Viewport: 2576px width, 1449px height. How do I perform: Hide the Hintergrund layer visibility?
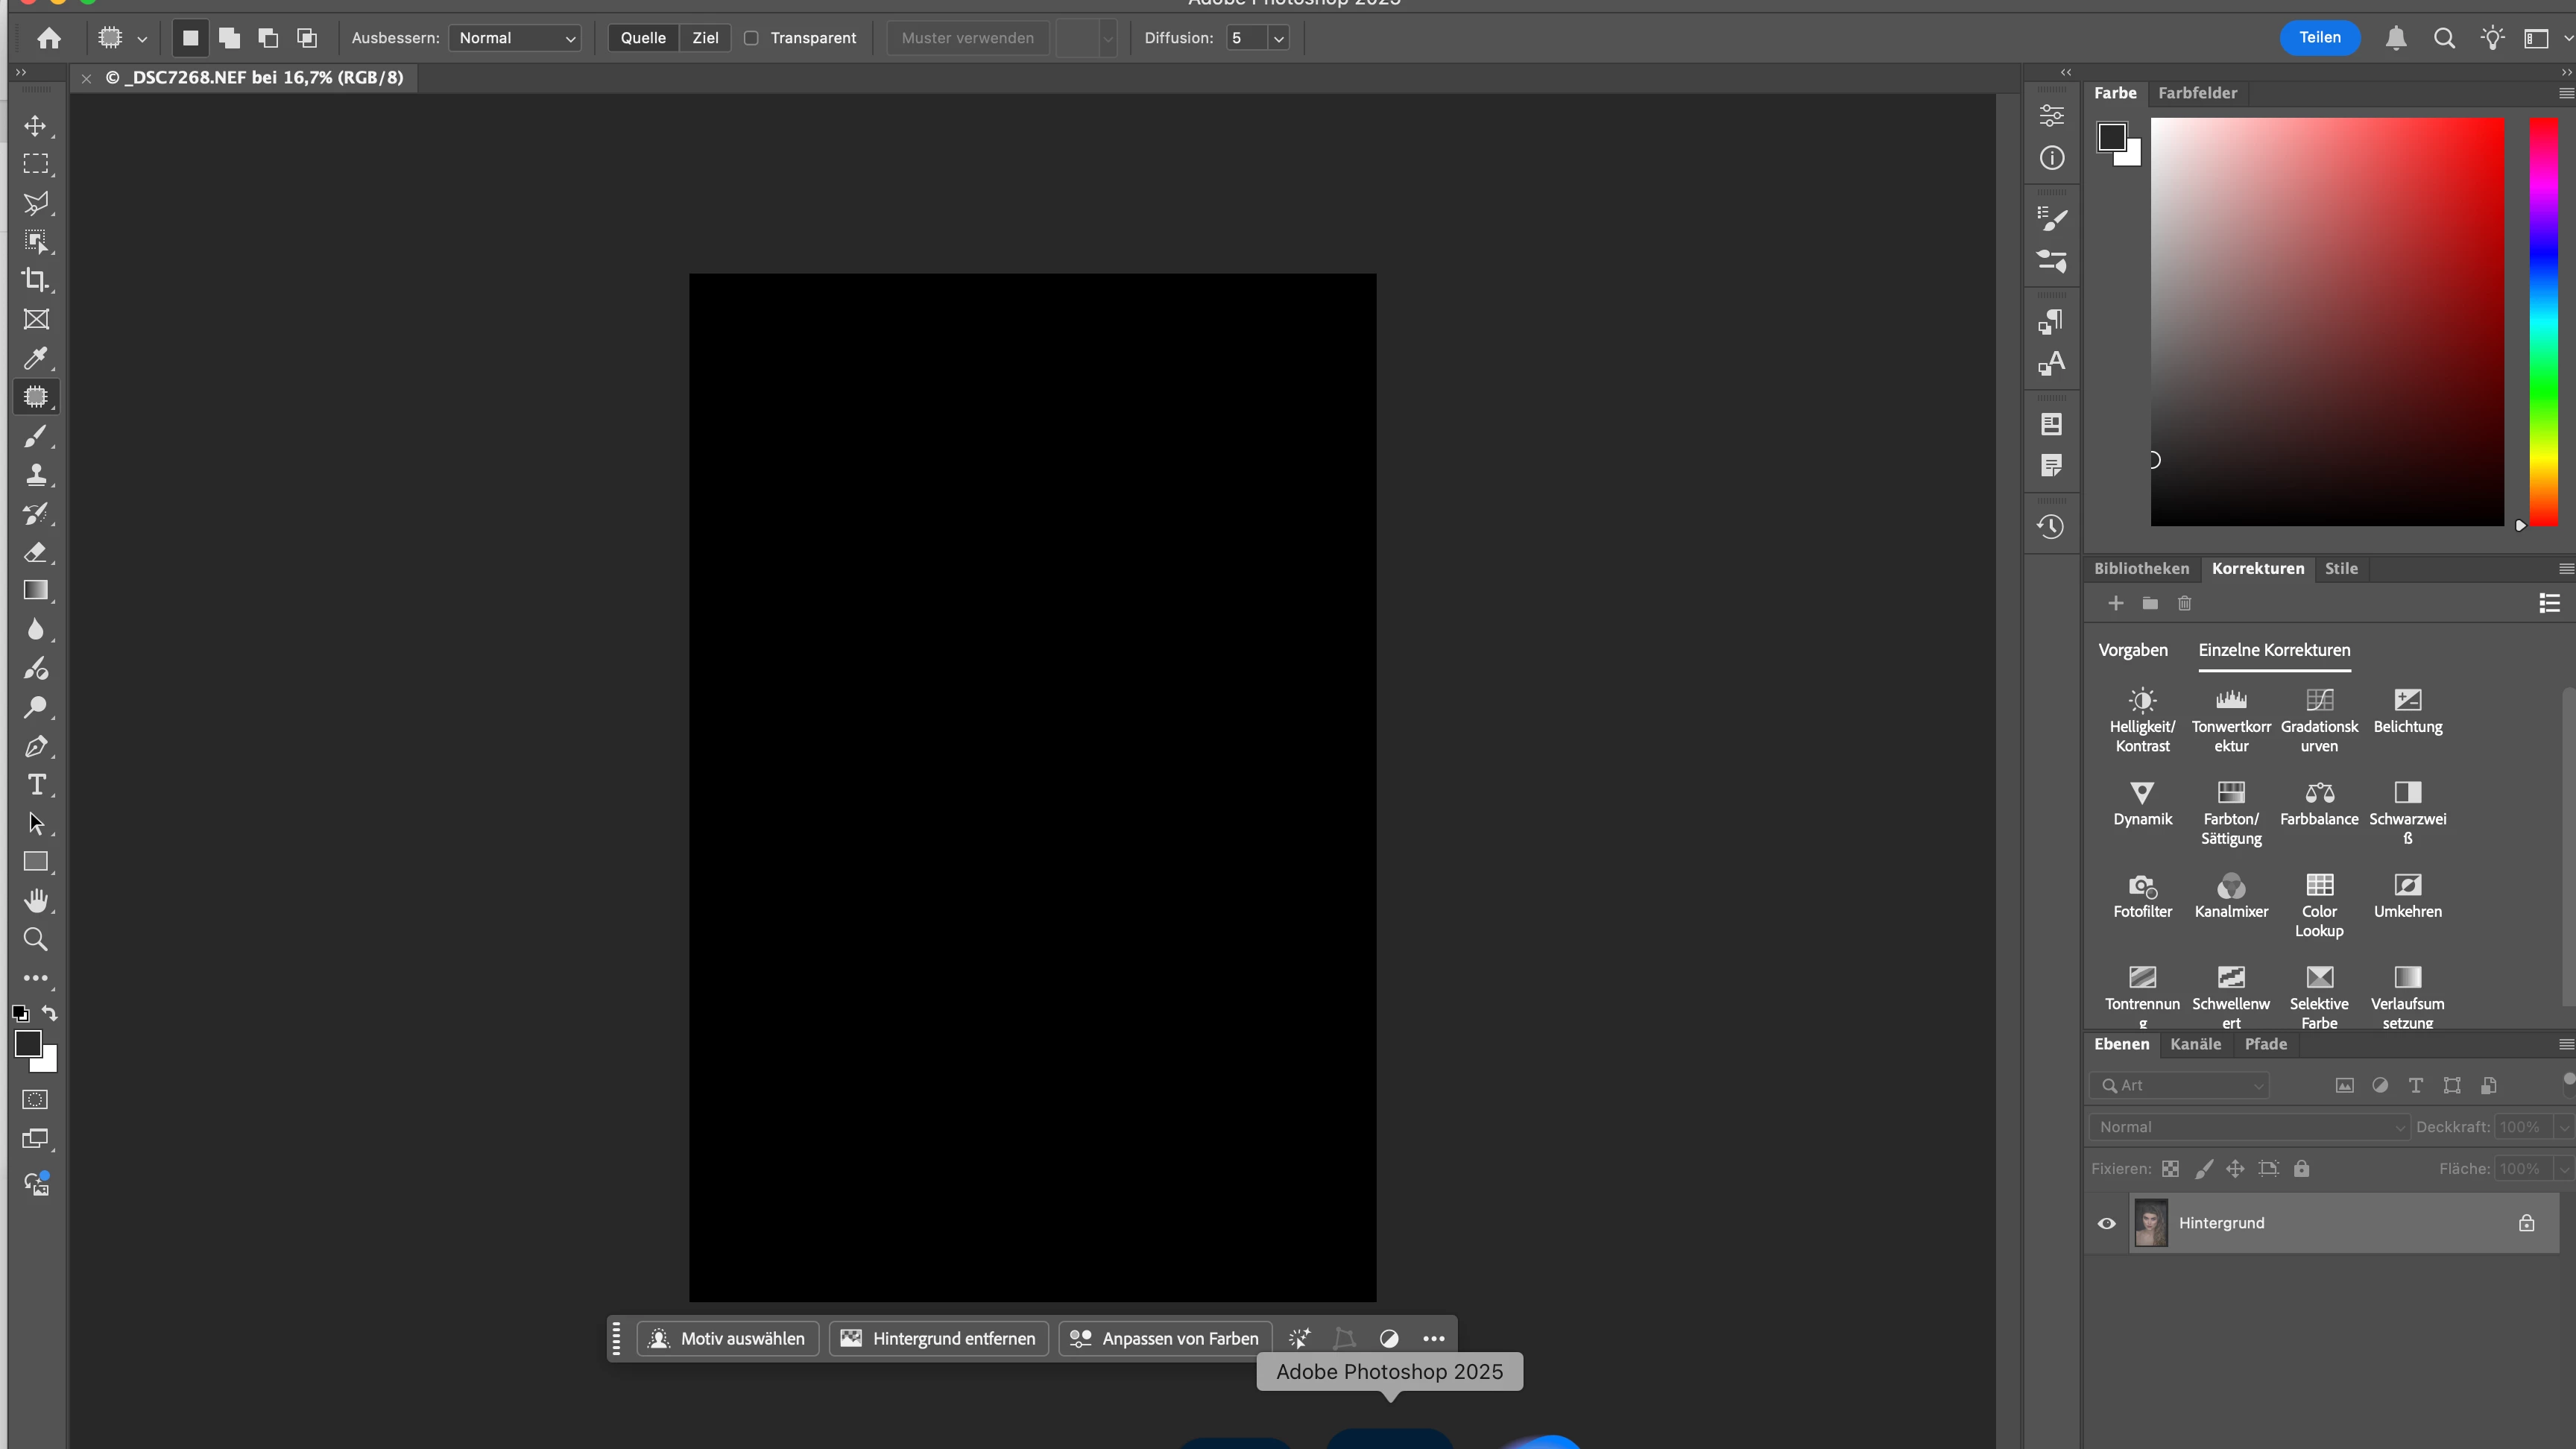click(2106, 1223)
